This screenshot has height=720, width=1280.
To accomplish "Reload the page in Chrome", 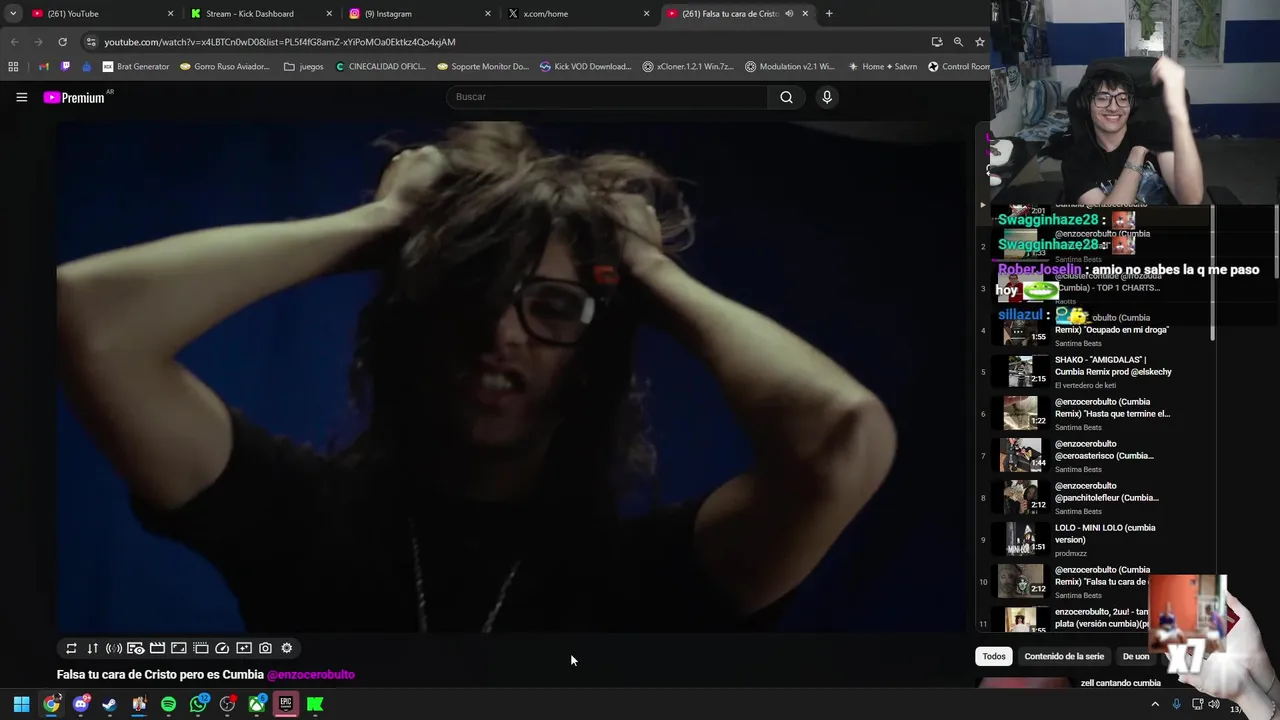I will [x=62, y=42].
